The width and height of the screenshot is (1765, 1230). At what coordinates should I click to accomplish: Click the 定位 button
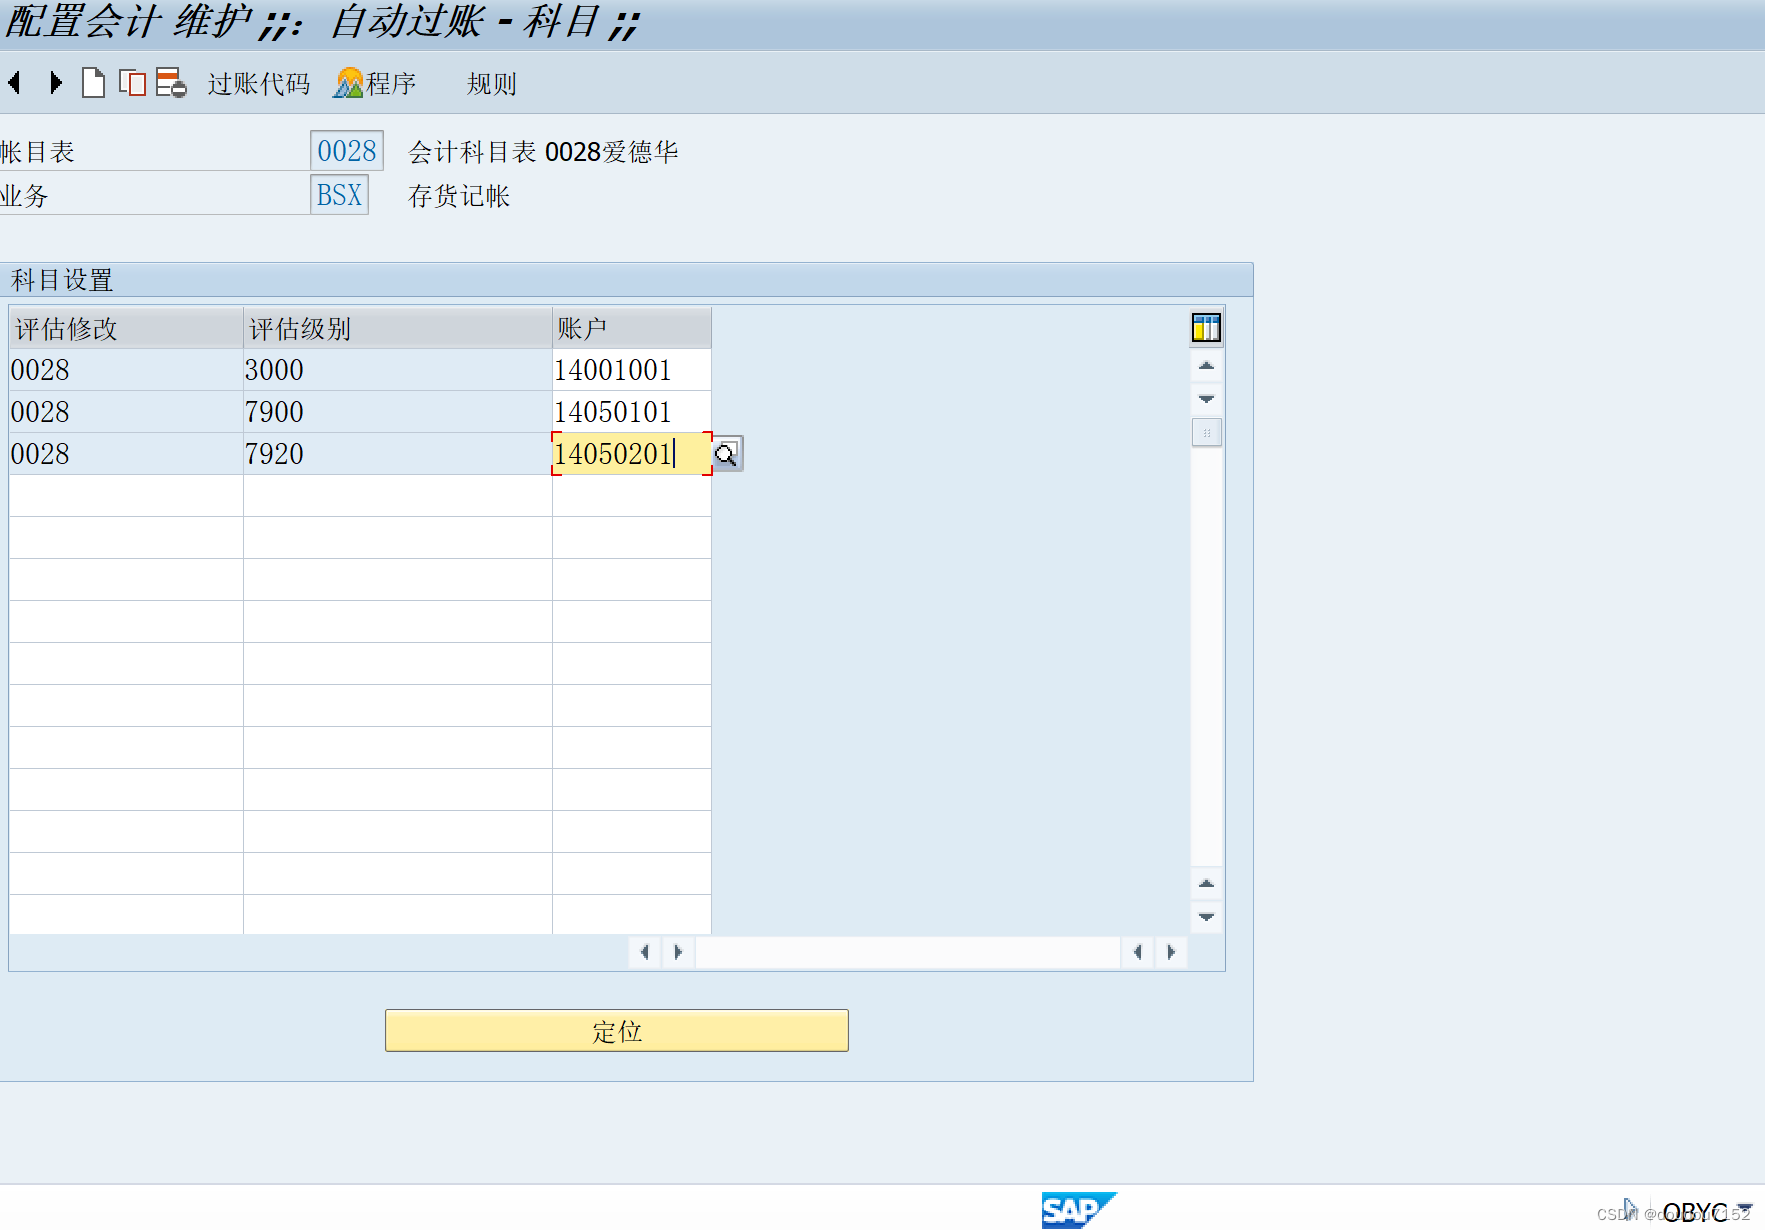[616, 1031]
